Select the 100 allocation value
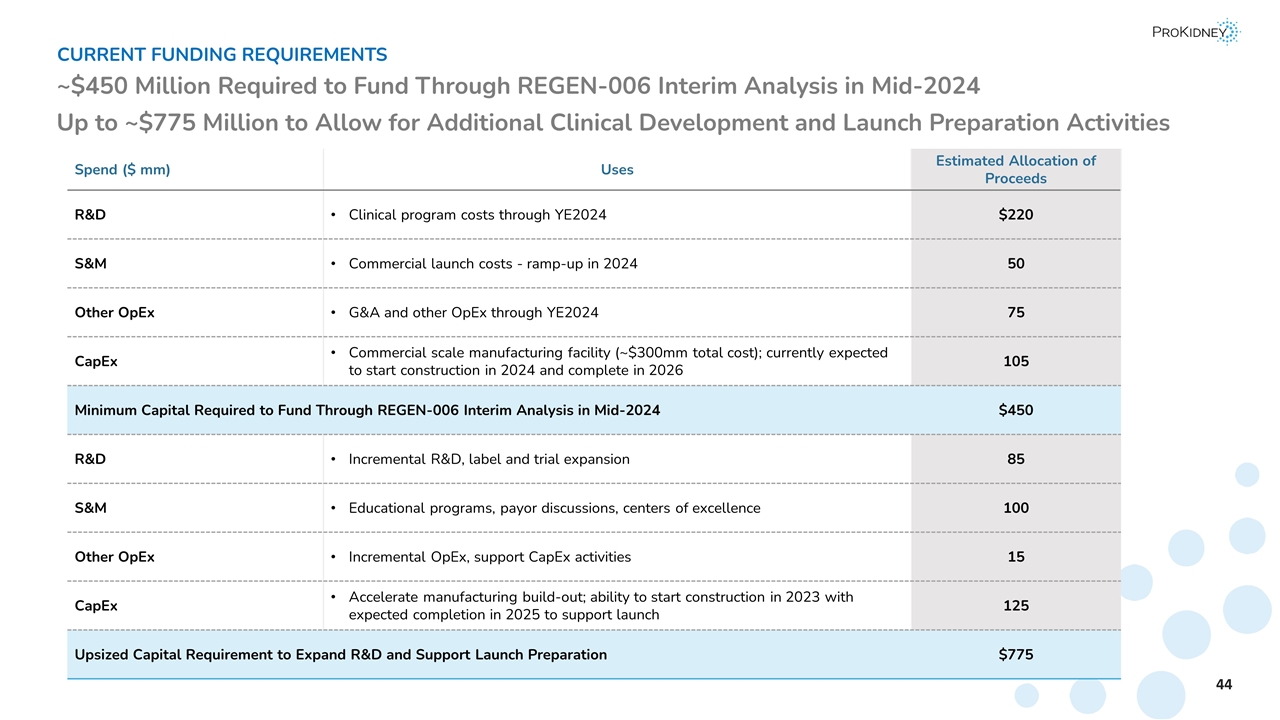1280x720 pixels. pyautogui.click(x=1016, y=508)
